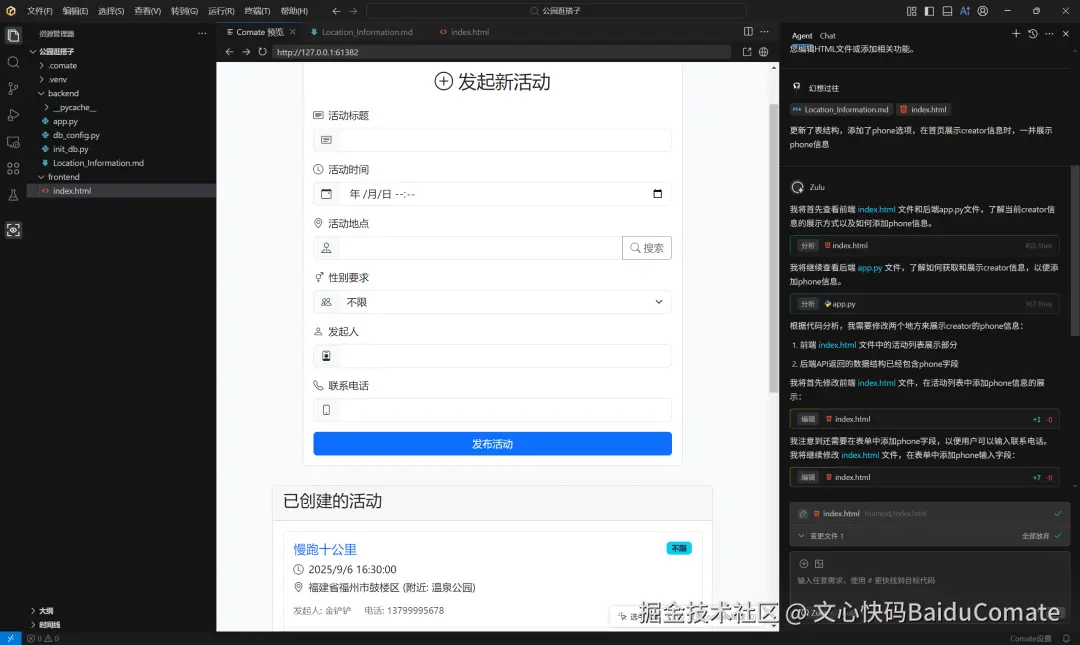Open the Testing flask icon

tap(13, 196)
